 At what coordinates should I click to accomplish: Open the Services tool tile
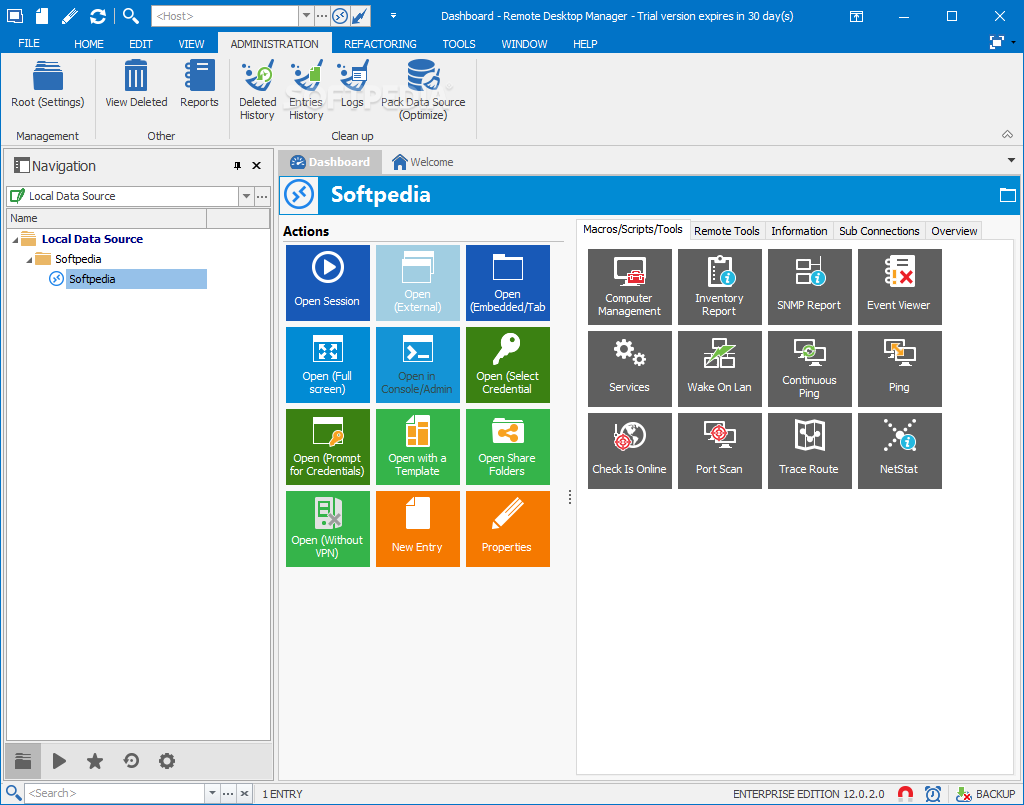630,369
